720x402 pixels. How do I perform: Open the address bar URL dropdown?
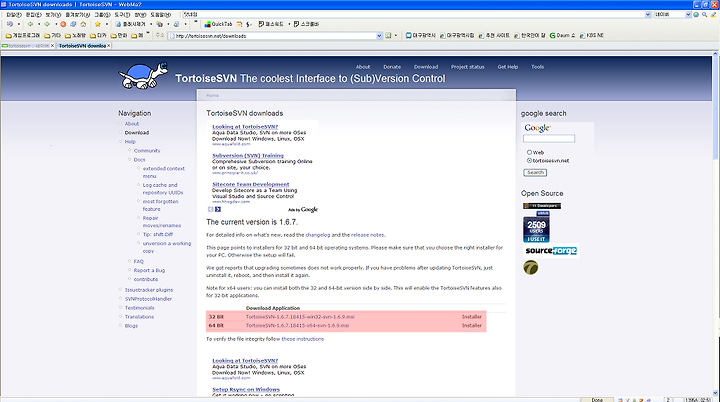click(x=379, y=36)
